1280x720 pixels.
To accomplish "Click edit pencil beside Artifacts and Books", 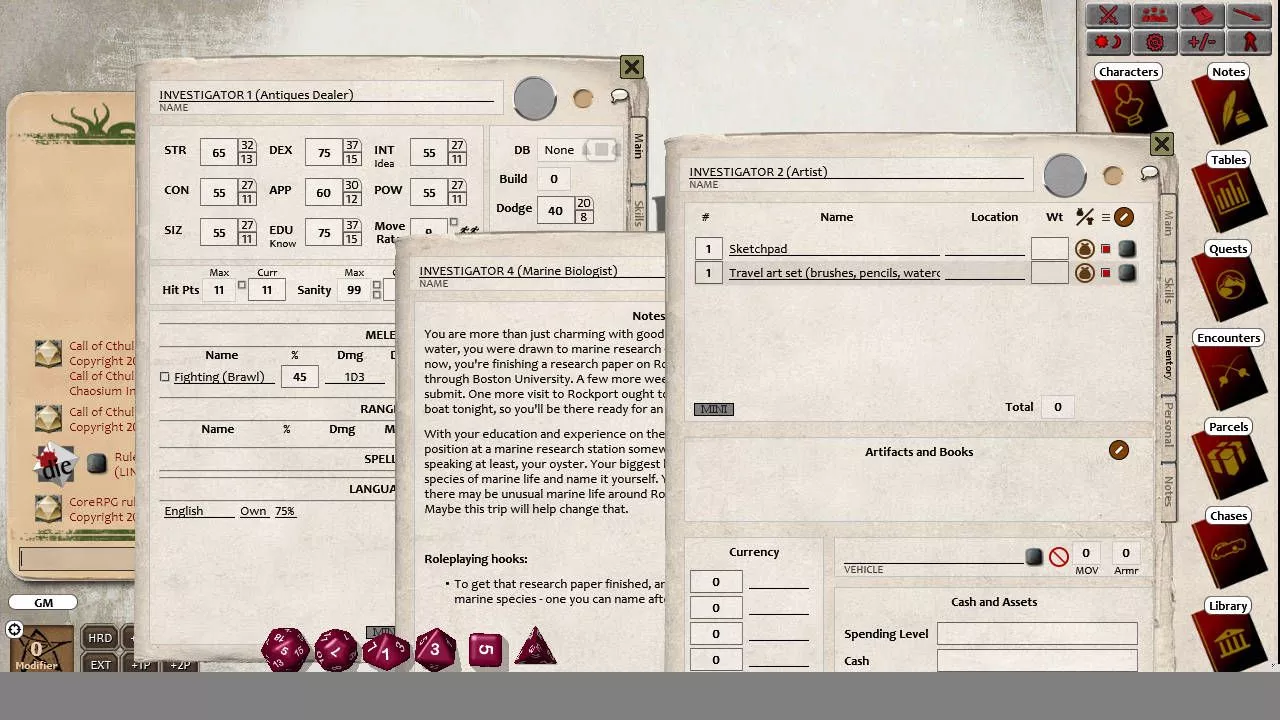I will (x=1119, y=451).
